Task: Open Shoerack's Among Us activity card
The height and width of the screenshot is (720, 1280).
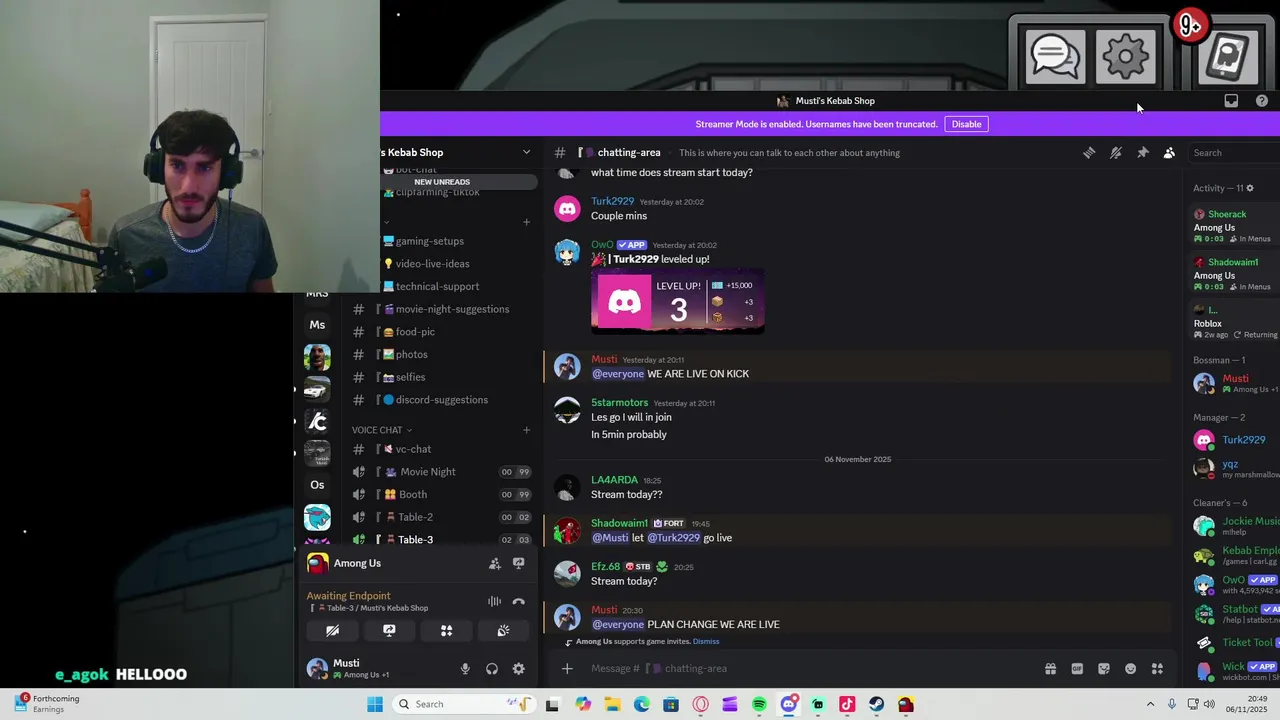Action: [1235, 227]
